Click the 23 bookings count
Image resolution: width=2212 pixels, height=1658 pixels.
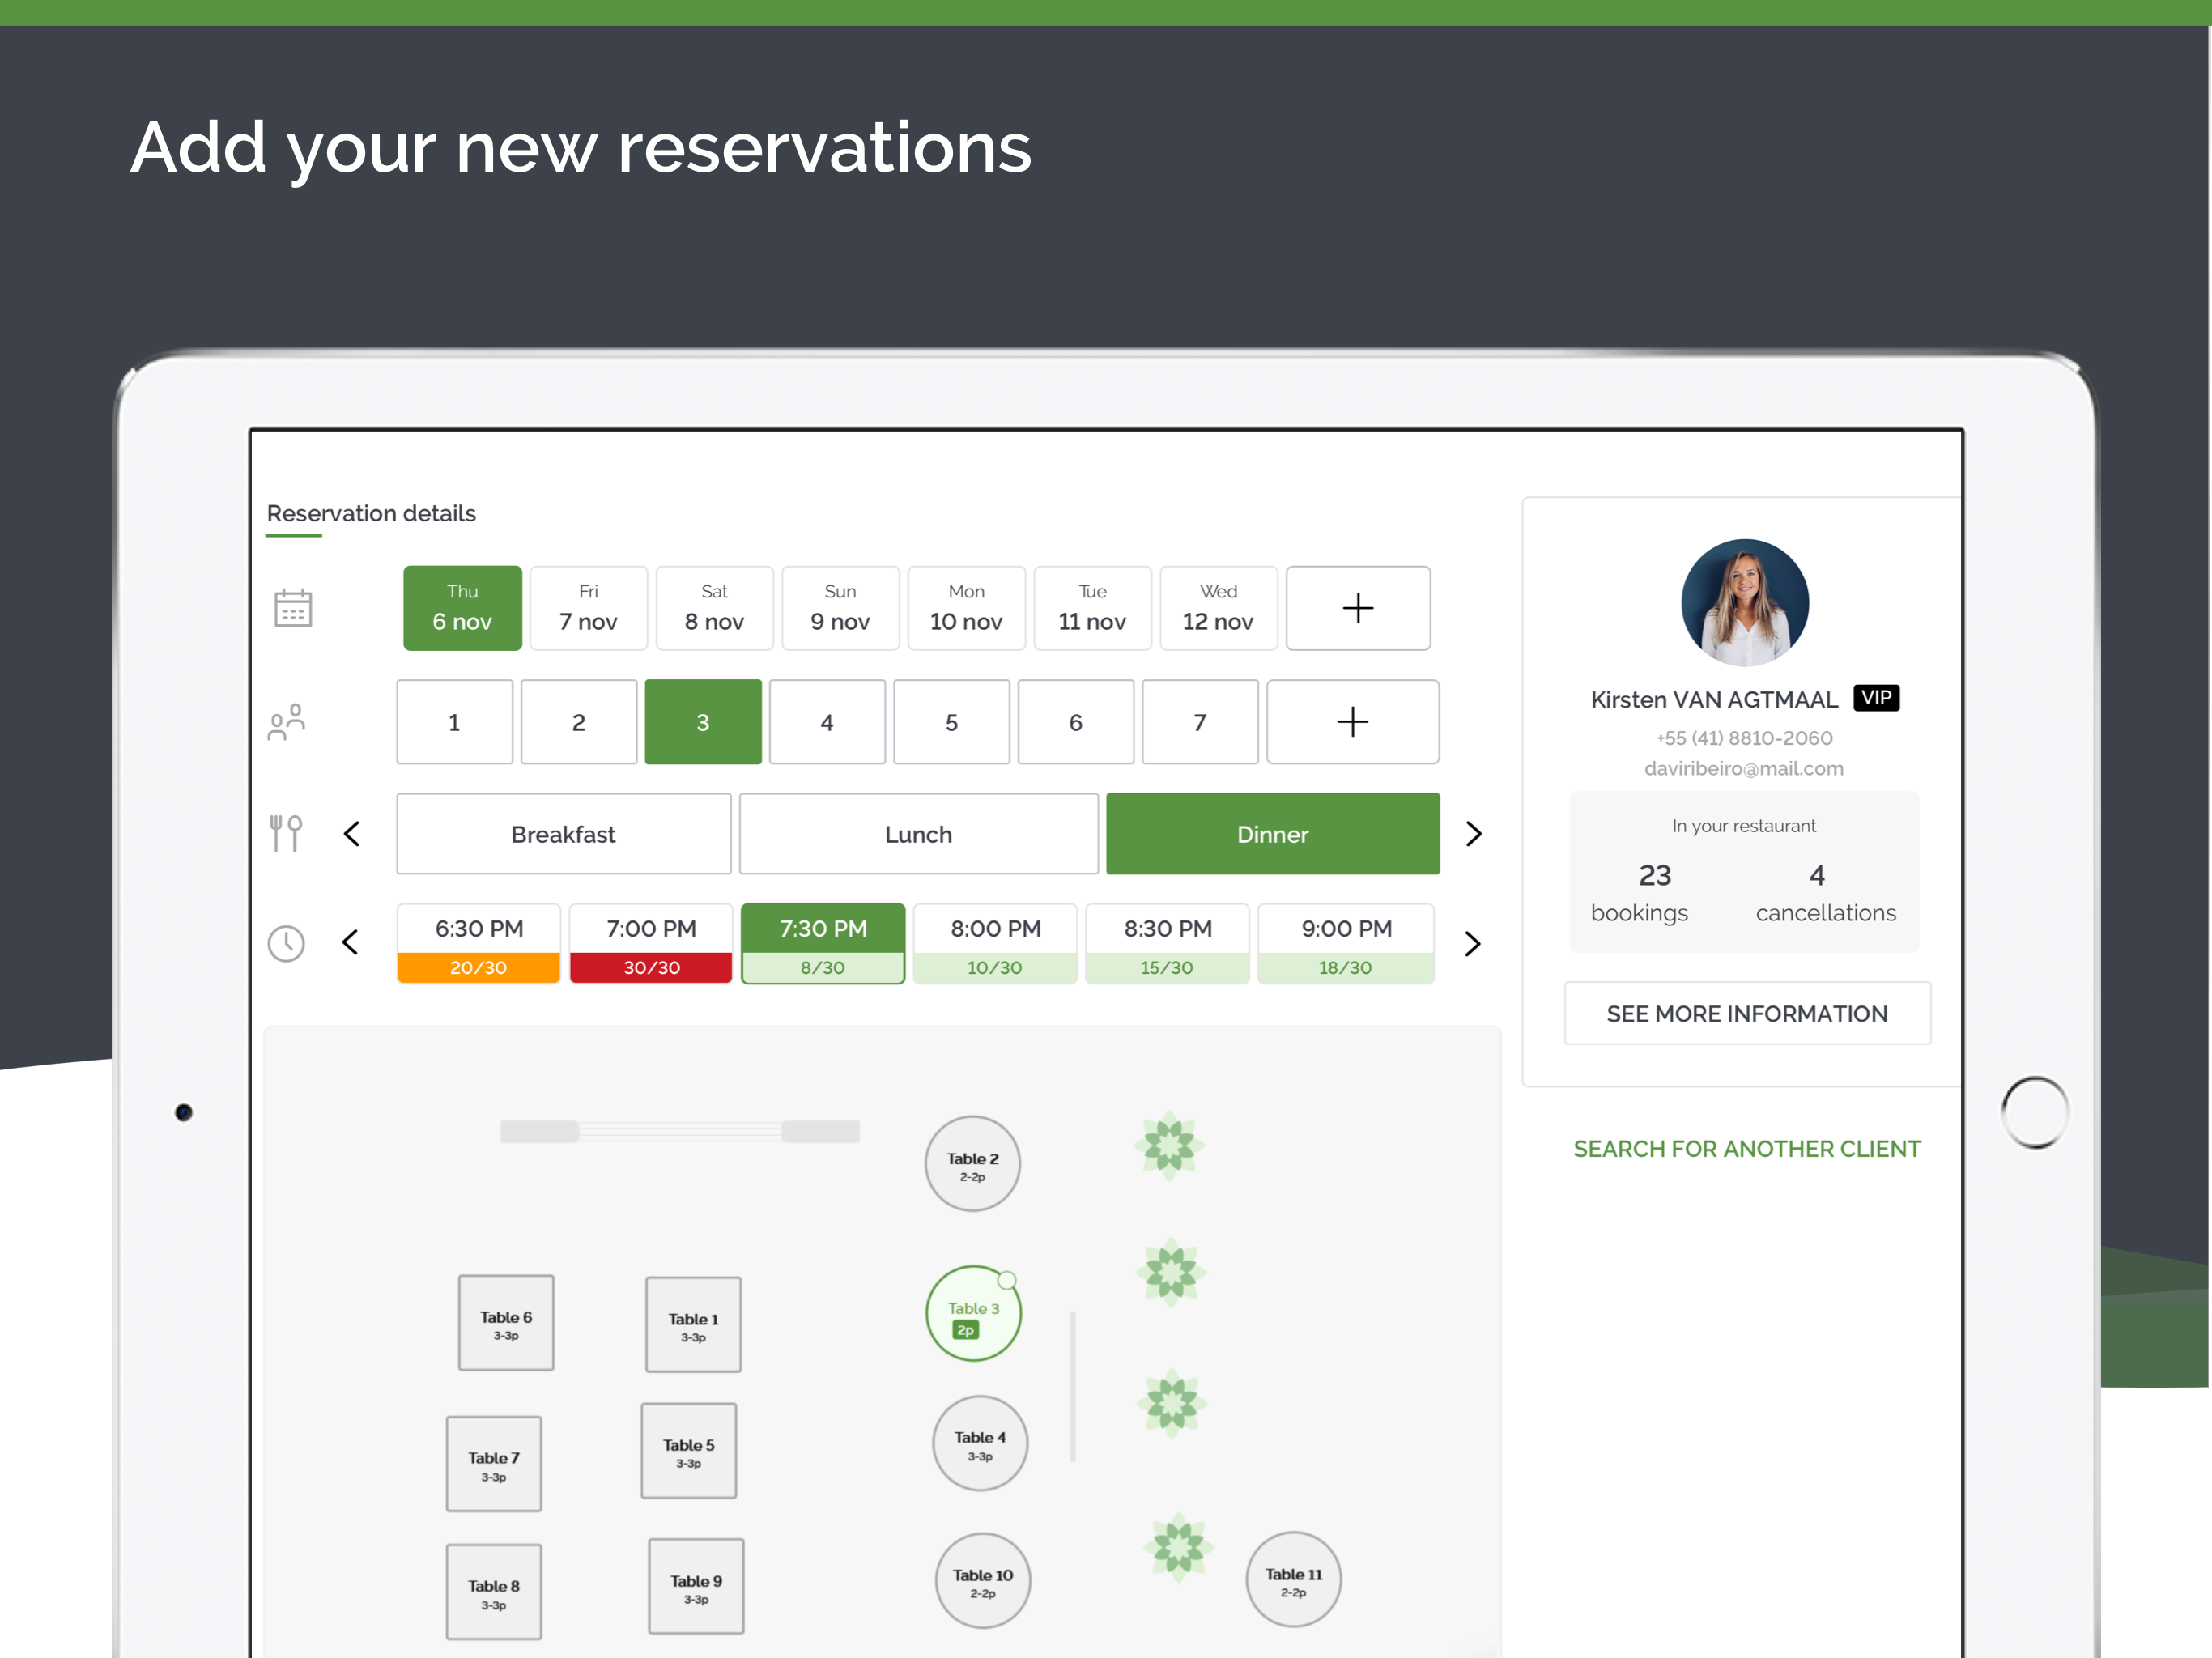pos(1654,875)
